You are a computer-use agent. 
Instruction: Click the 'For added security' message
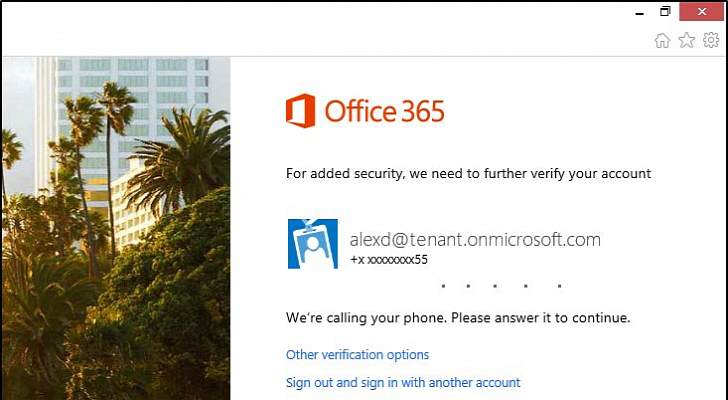click(x=468, y=174)
